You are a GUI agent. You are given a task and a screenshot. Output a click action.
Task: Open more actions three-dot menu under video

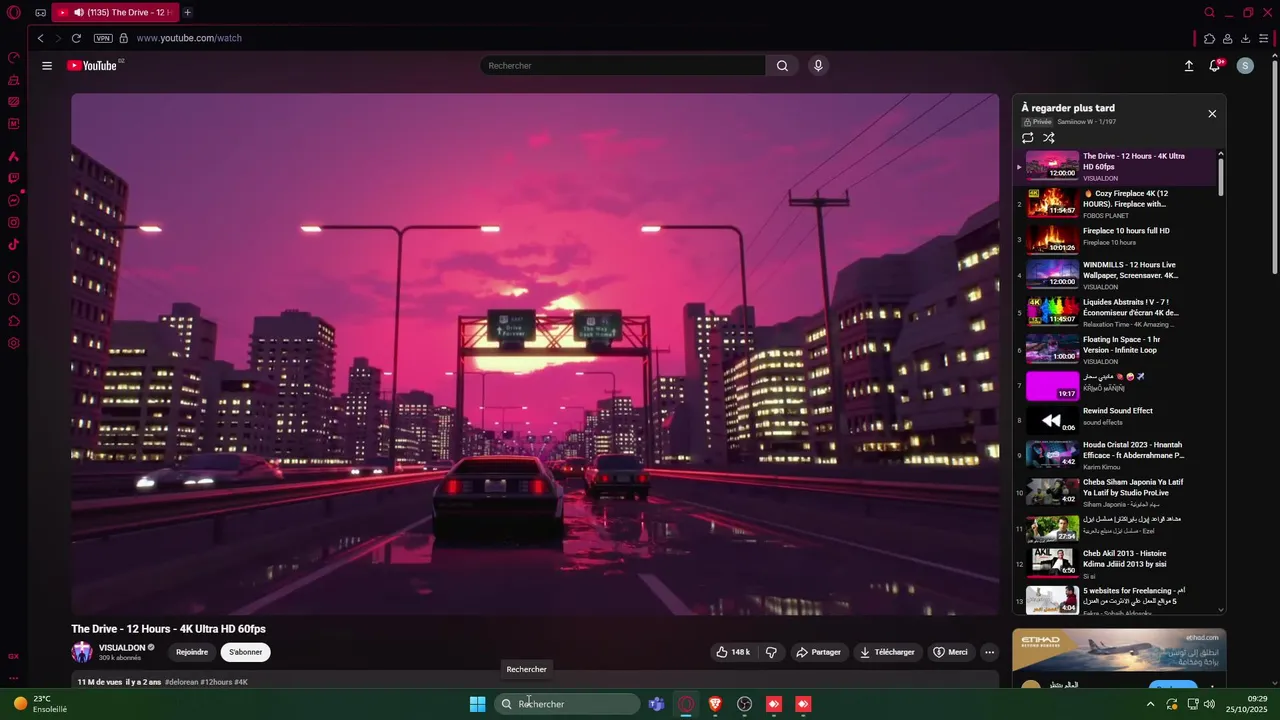pos(989,652)
